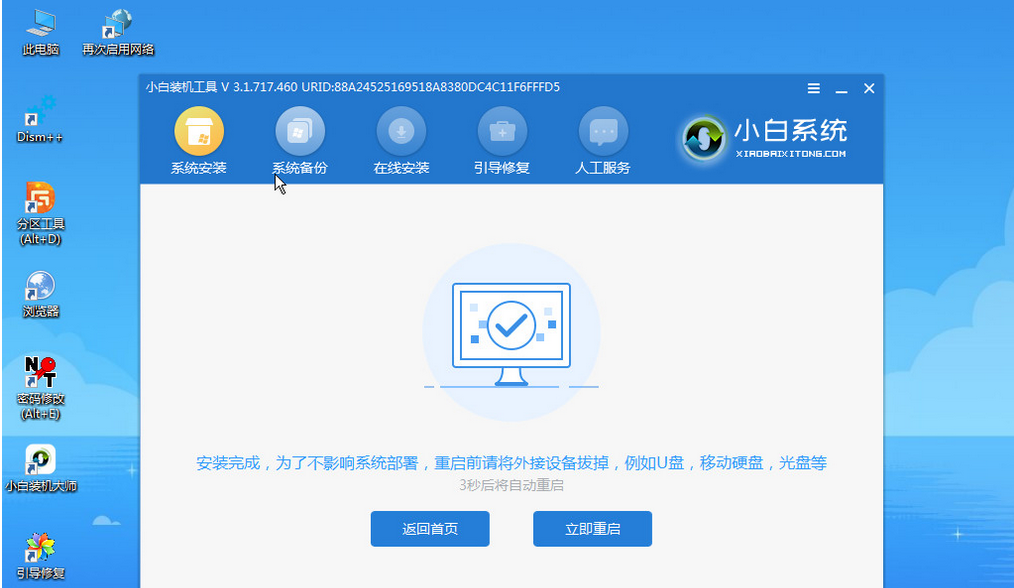Switch to the 系统备份 tab
This screenshot has width=1014, height=588.
tap(299, 141)
